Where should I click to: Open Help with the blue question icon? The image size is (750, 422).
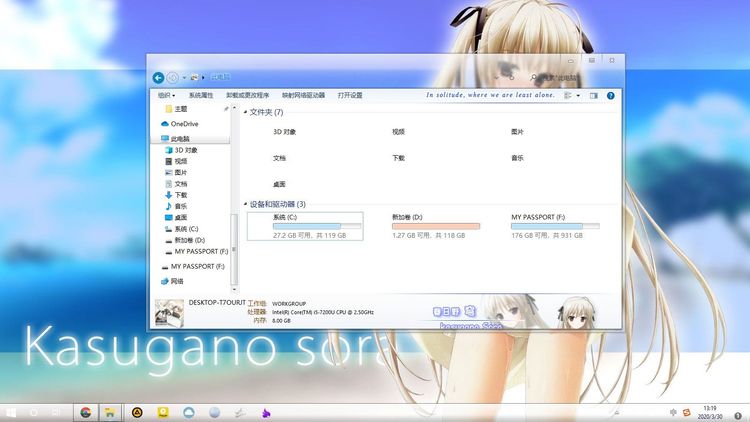click(610, 96)
